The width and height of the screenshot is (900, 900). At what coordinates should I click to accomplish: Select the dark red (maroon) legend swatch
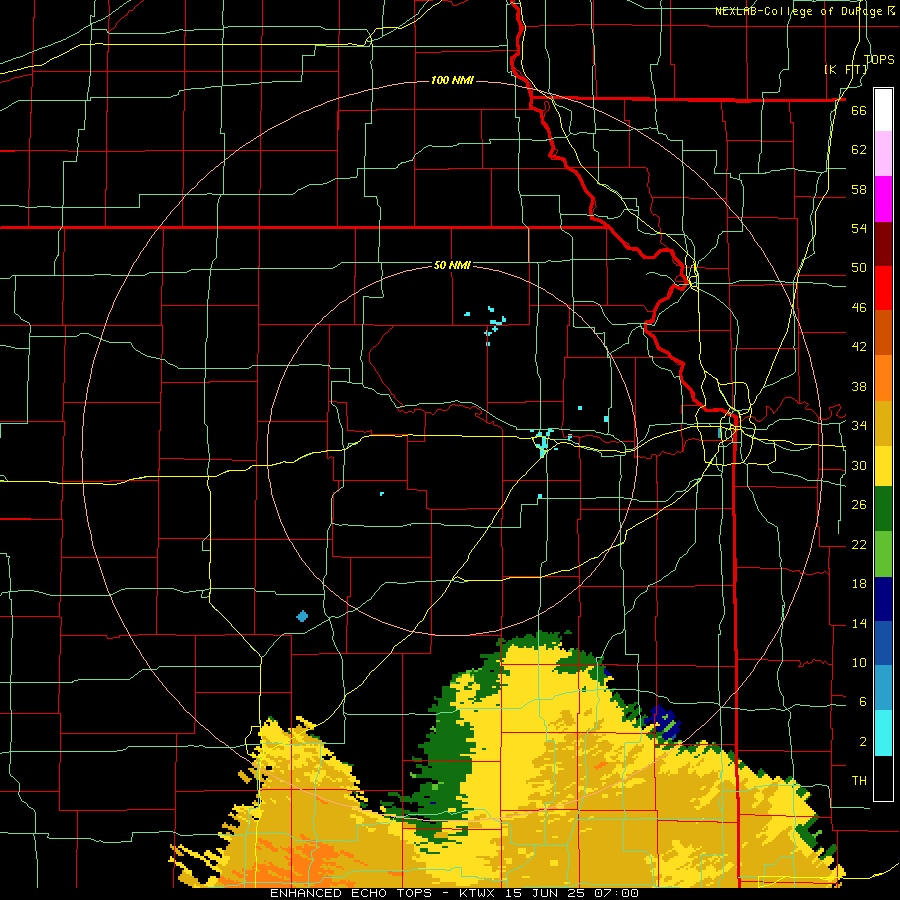[883, 244]
